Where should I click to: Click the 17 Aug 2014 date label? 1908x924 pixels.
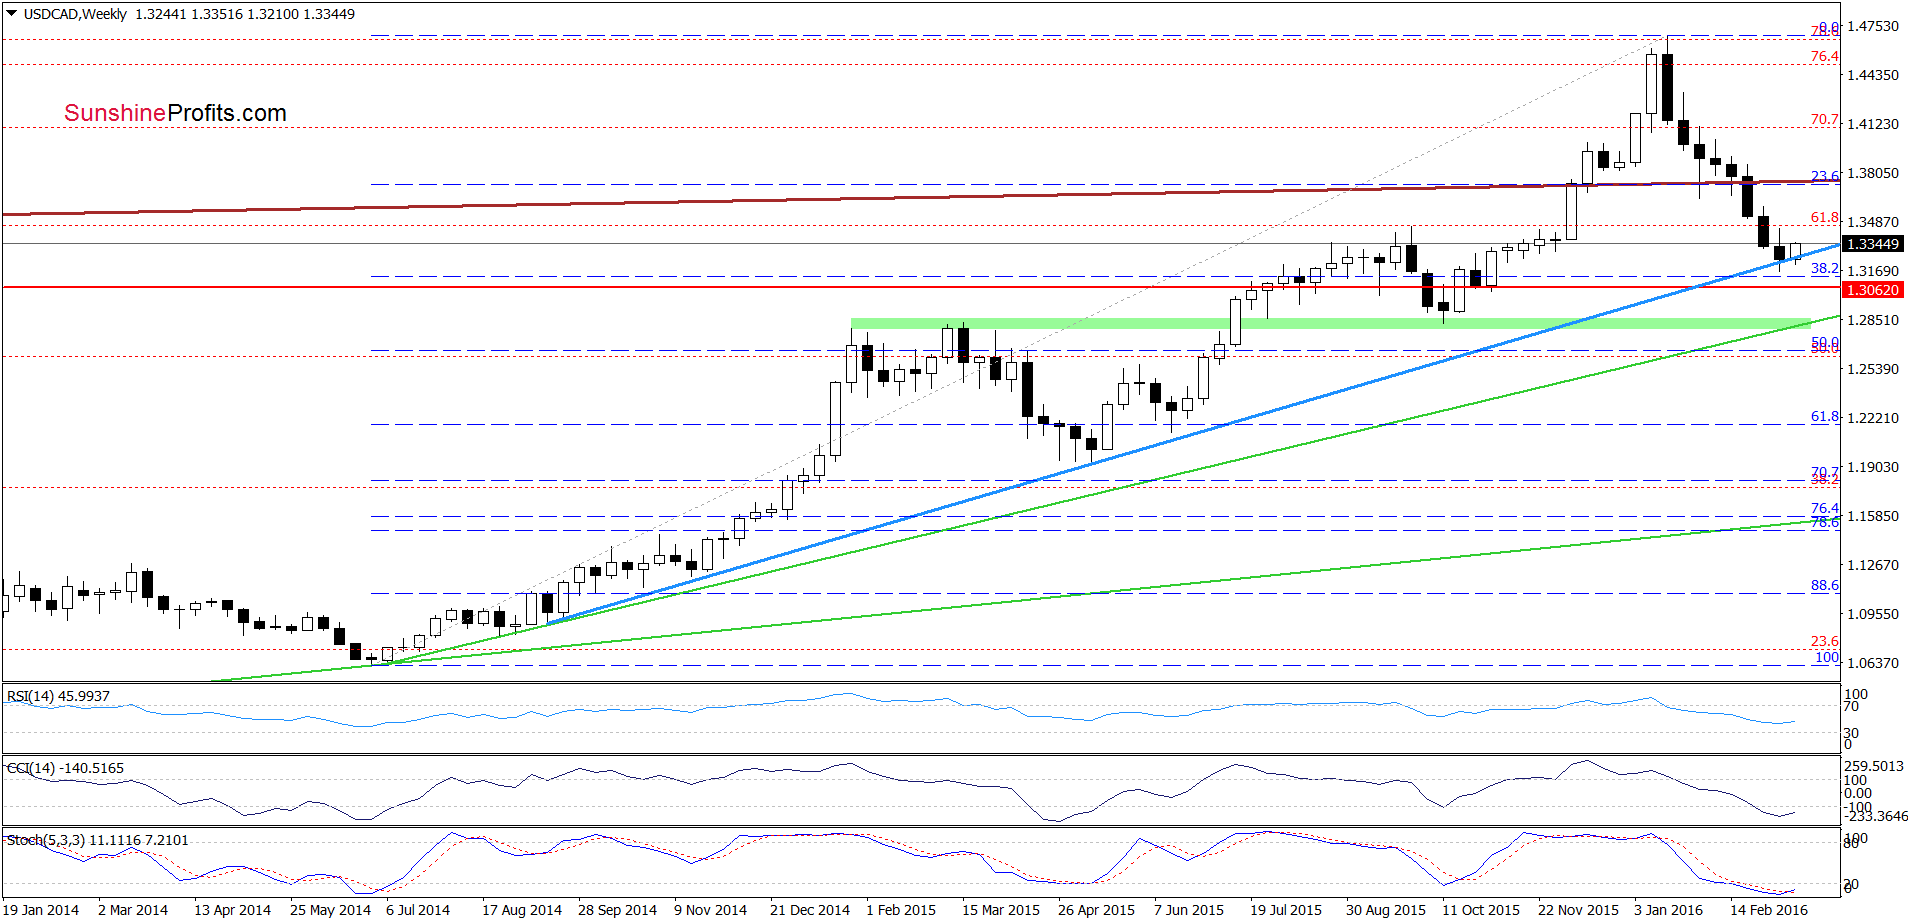[x=522, y=910]
